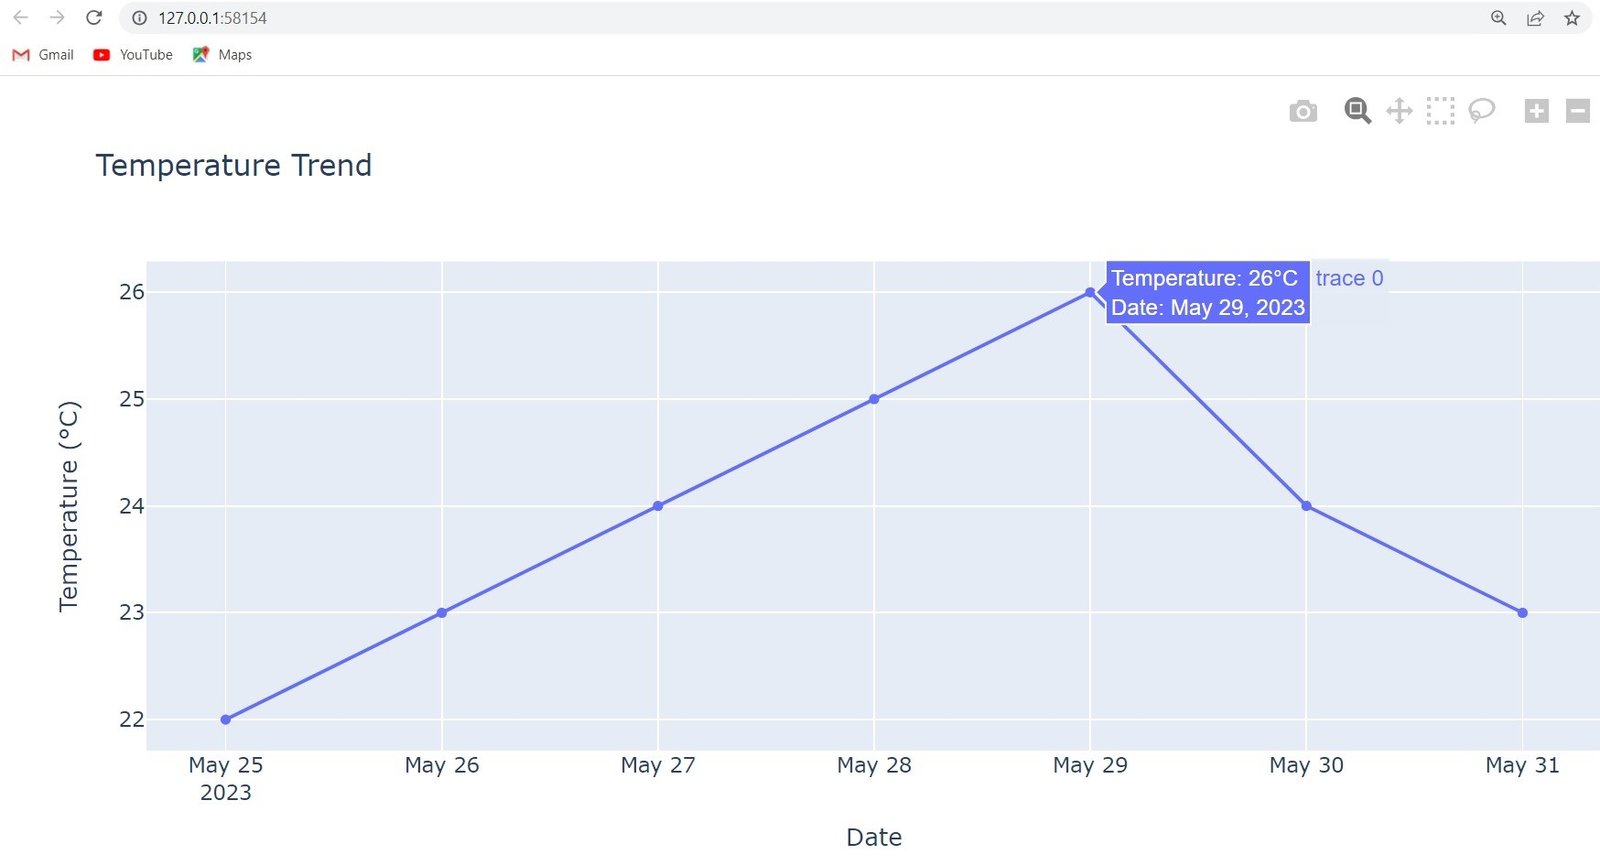
Task: Click the Temperature (°C) y-axis title
Action: [68, 506]
